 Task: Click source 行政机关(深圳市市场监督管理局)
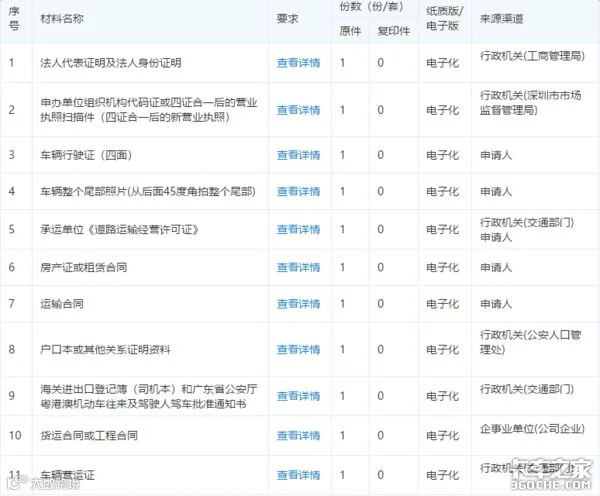(x=531, y=103)
